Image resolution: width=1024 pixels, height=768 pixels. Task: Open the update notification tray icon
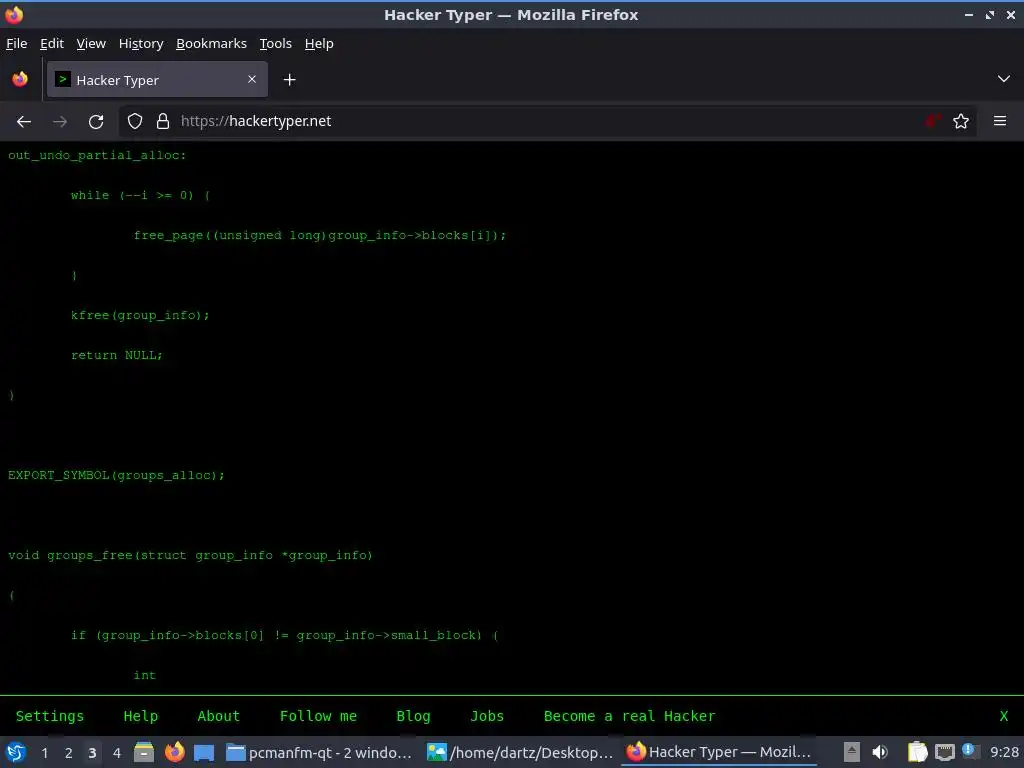tap(970, 751)
